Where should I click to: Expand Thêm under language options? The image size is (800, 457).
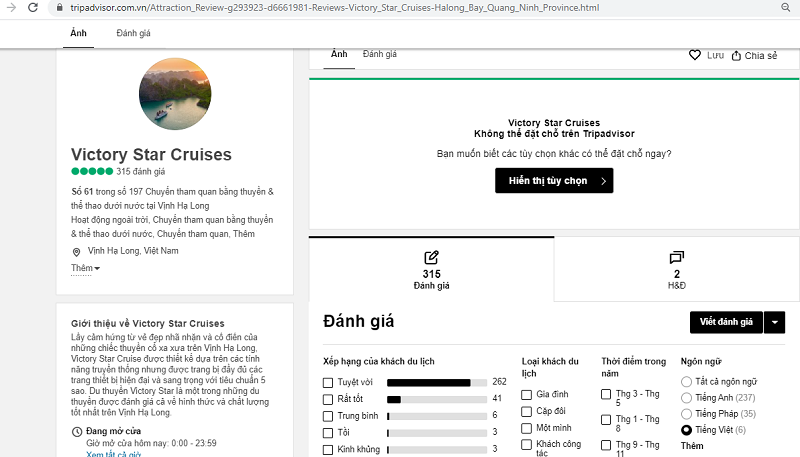(x=692, y=446)
